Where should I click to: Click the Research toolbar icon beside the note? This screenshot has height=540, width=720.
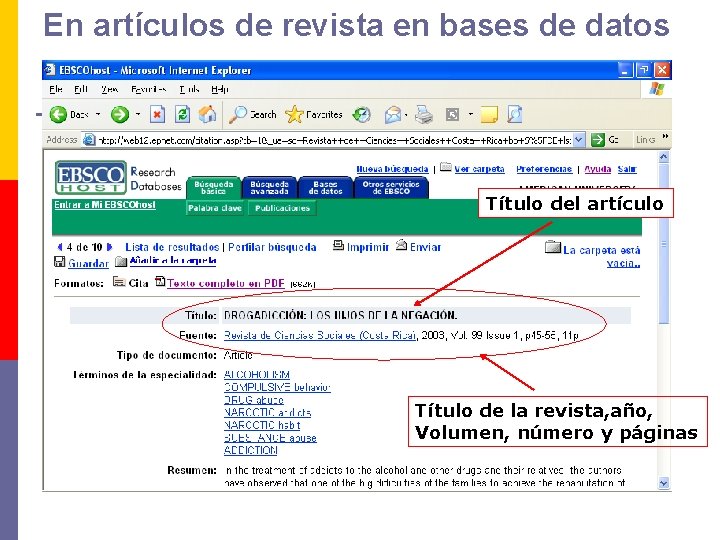(515, 114)
